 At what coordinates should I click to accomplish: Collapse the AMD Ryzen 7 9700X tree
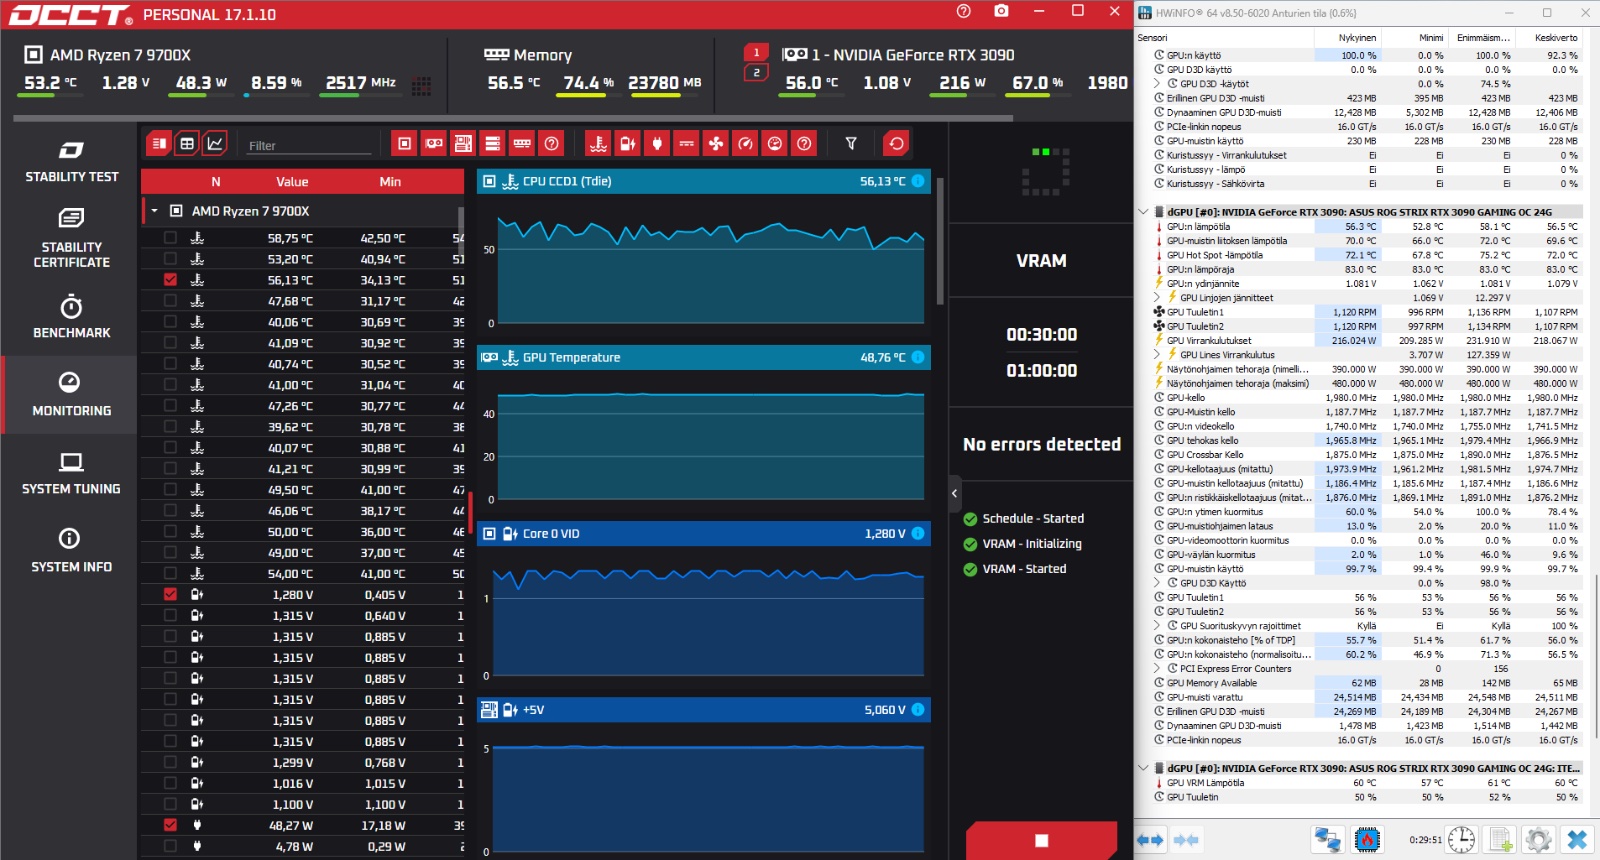coord(154,211)
